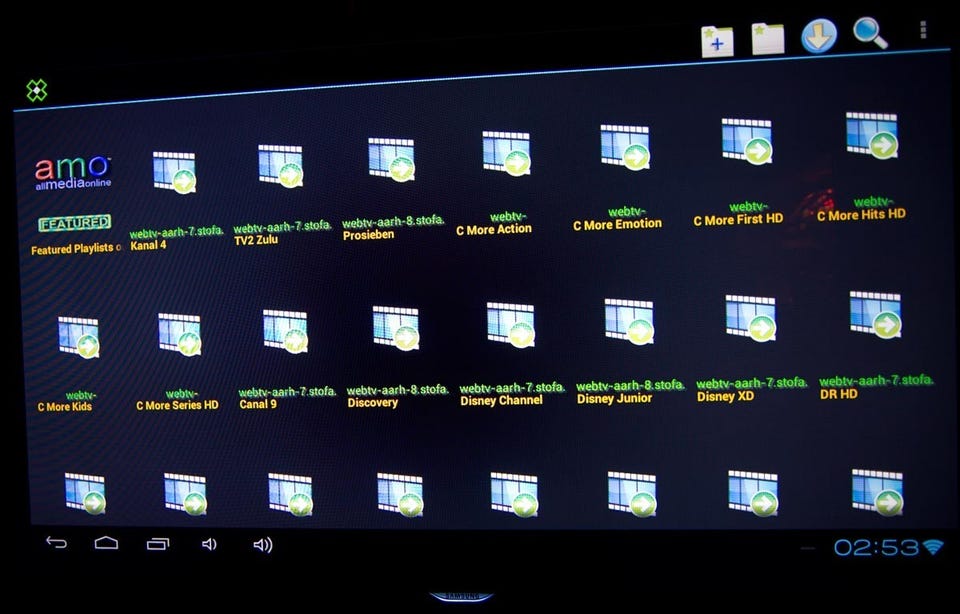Click the 'Disney XD' label
This screenshot has height=614, width=960.
pyautogui.click(x=725, y=397)
